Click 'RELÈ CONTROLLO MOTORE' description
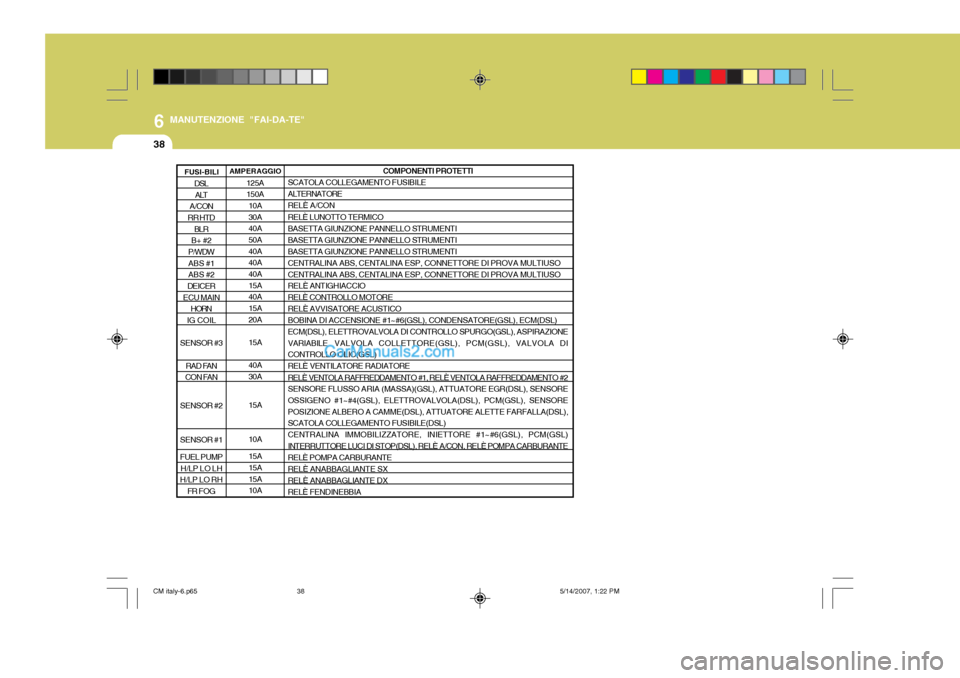Image resolution: width=960 pixels, height=678 pixels. tap(340, 297)
